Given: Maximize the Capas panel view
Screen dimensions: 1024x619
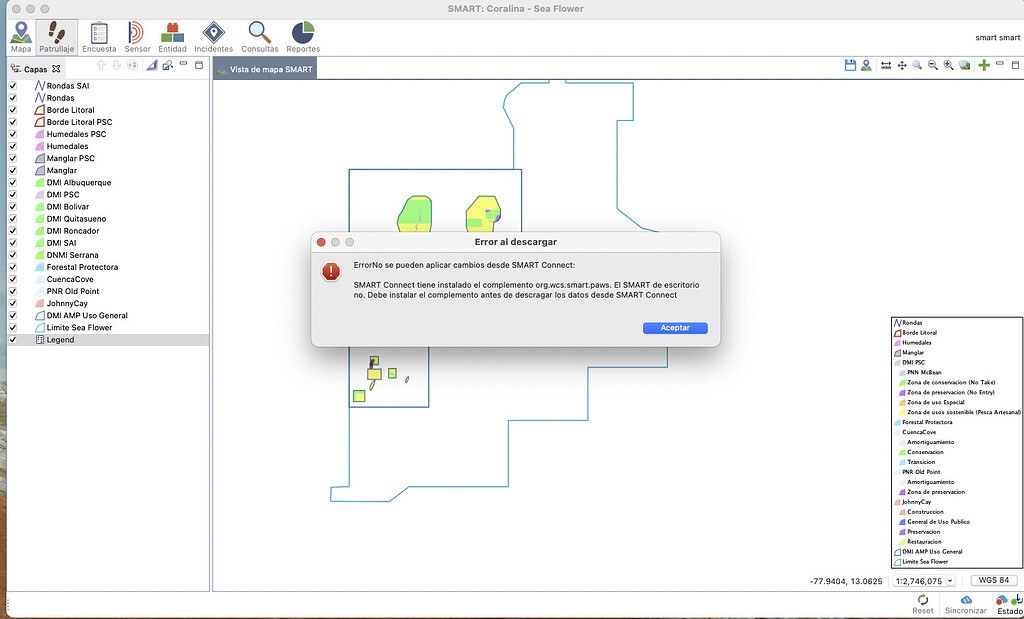Looking at the screenshot, I should [x=199, y=66].
